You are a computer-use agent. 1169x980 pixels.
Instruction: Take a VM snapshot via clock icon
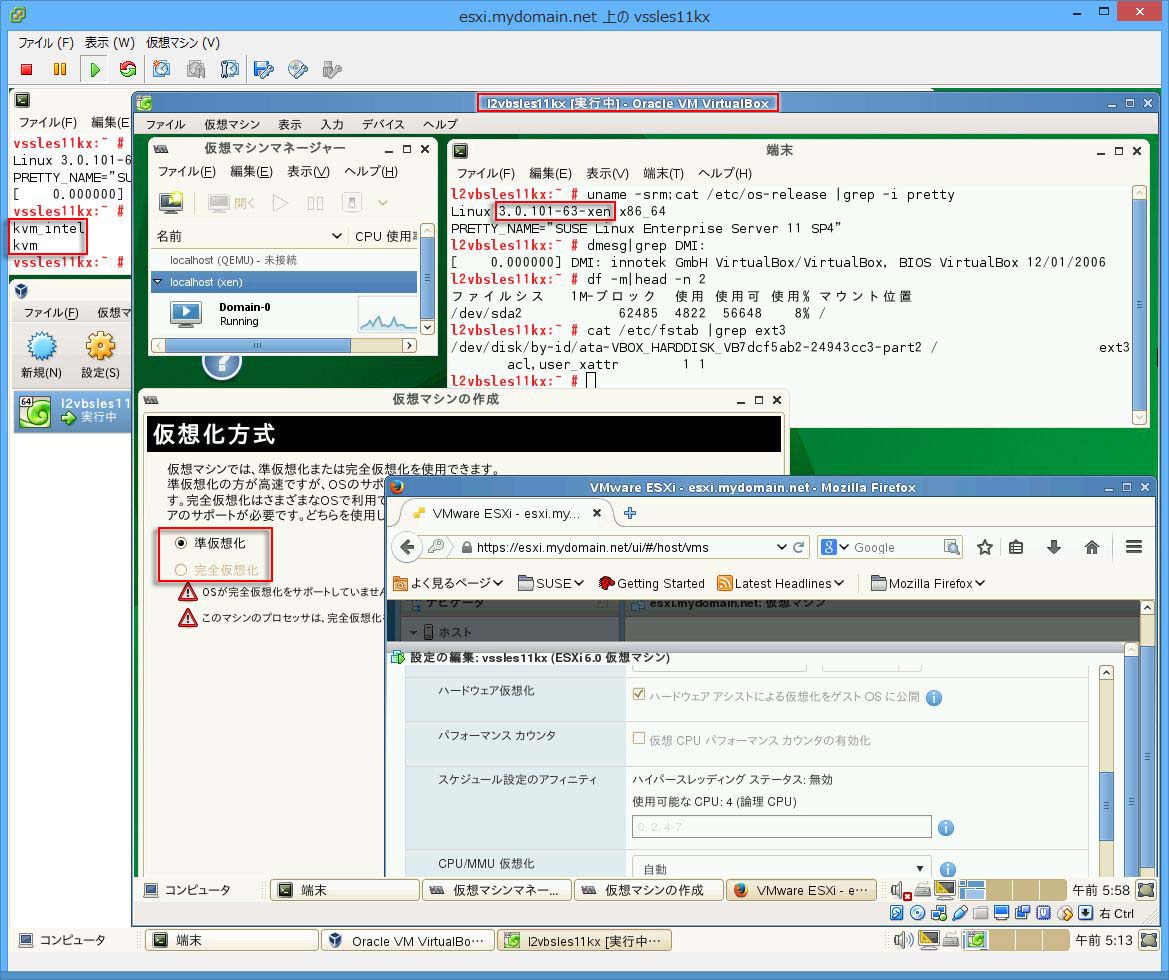[x=162, y=69]
